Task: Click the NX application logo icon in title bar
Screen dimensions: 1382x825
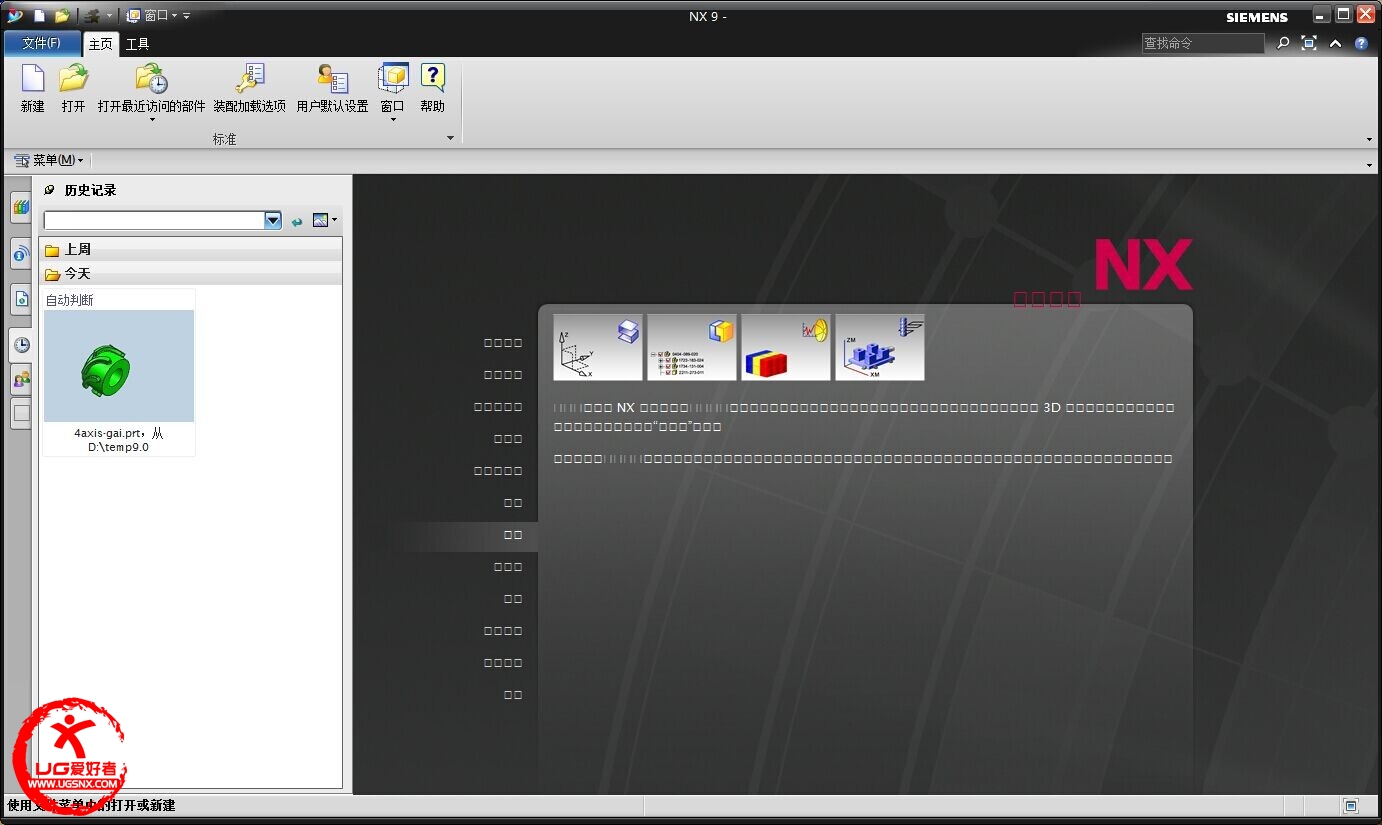Action: tap(14, 15)
